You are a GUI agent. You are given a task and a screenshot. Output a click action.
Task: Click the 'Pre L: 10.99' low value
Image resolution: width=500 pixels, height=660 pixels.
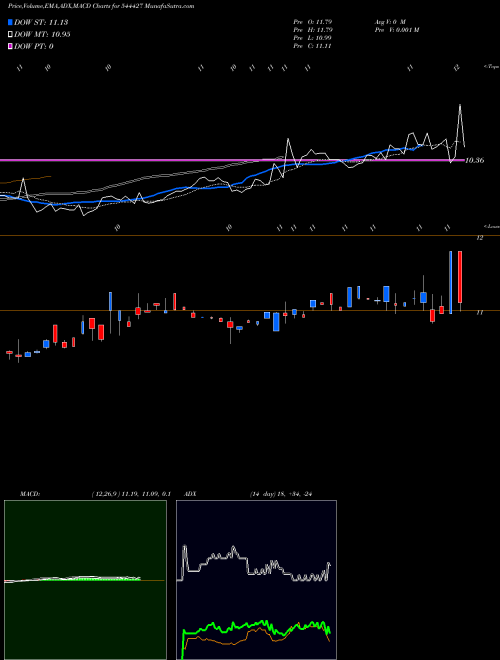[313, 38]
